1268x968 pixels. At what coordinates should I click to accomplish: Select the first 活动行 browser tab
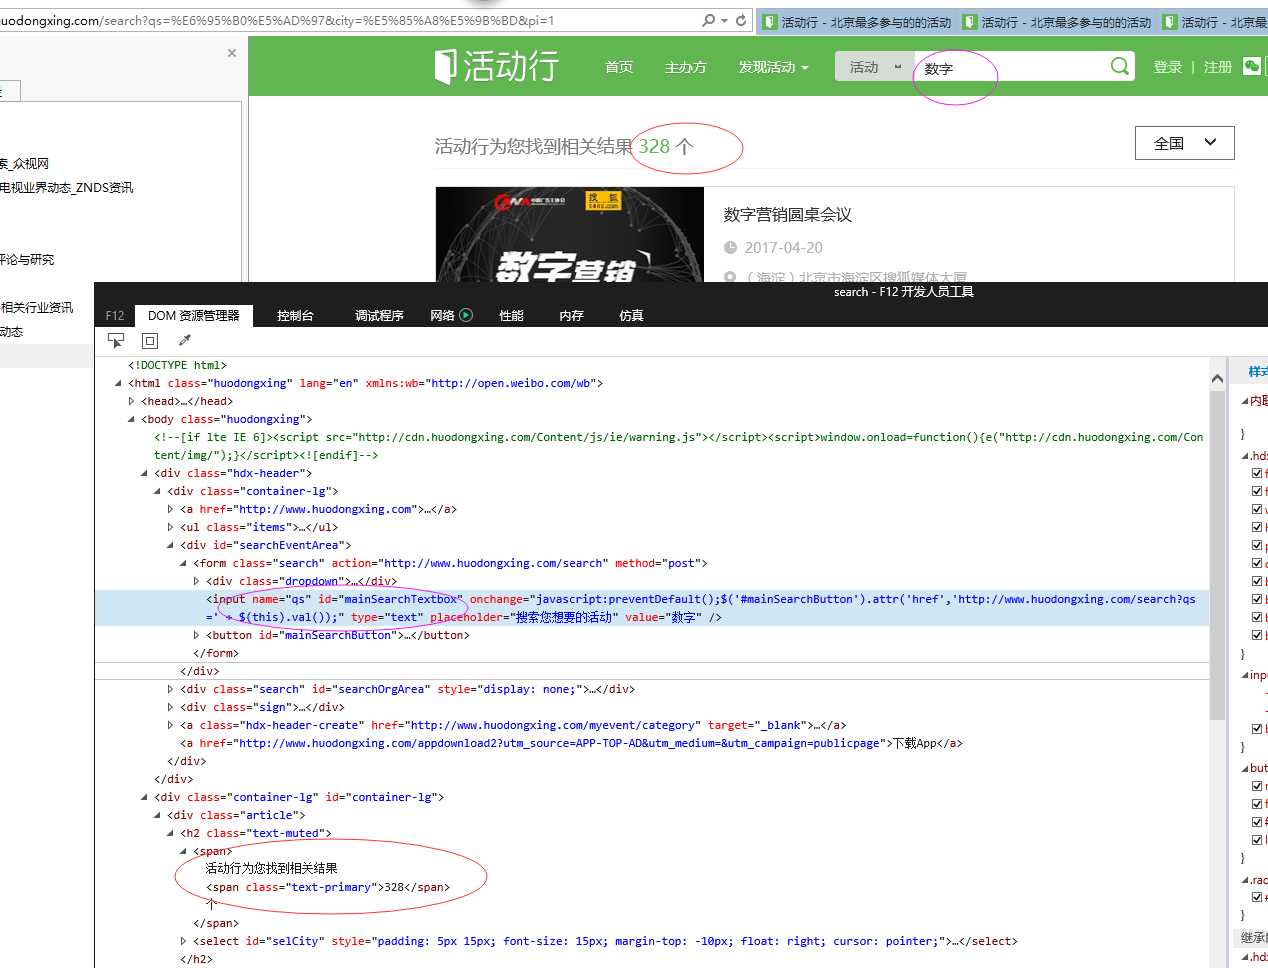click(x=856, y=21)
